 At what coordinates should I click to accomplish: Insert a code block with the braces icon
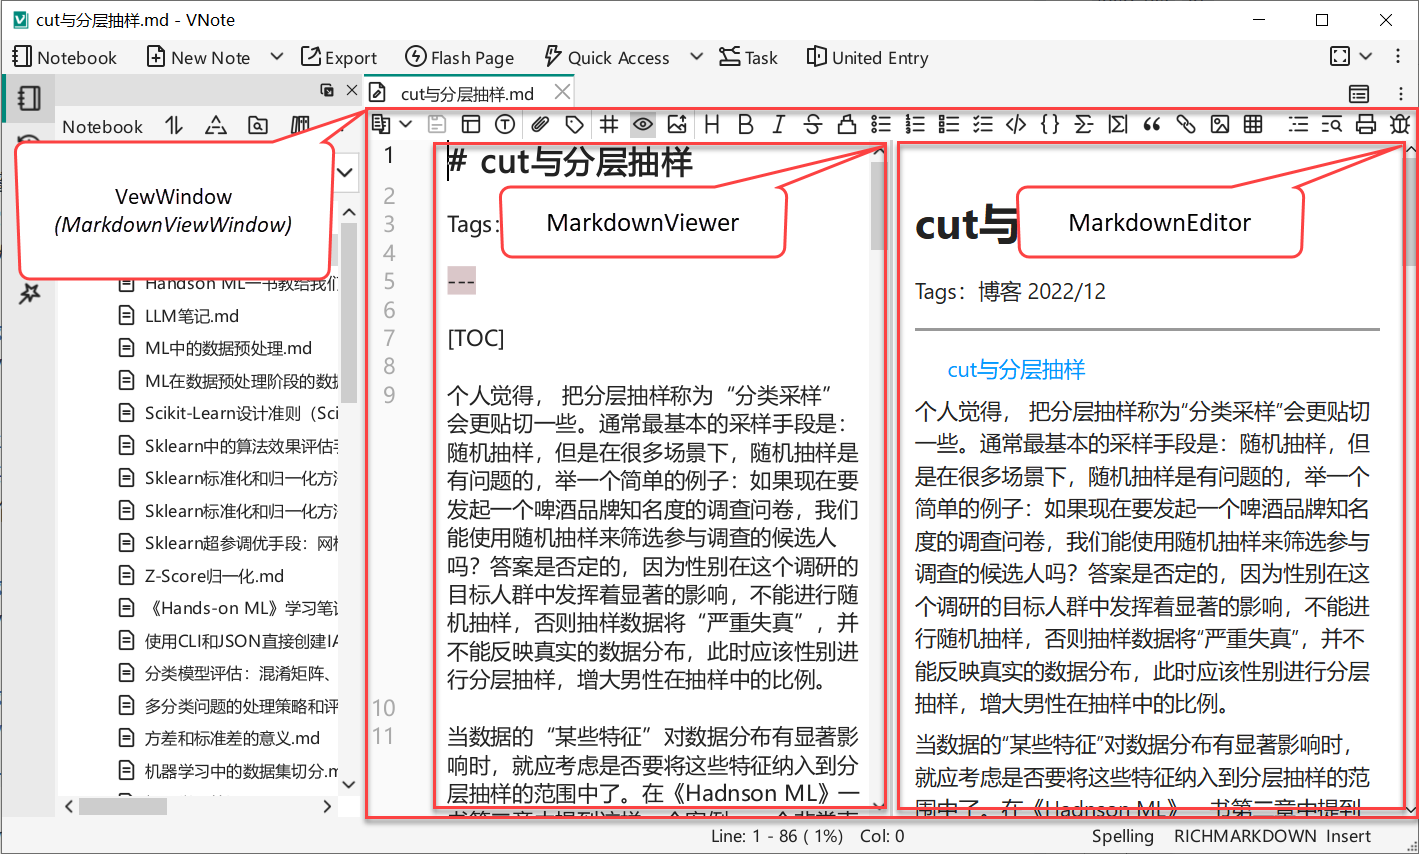coord(1050,124)
